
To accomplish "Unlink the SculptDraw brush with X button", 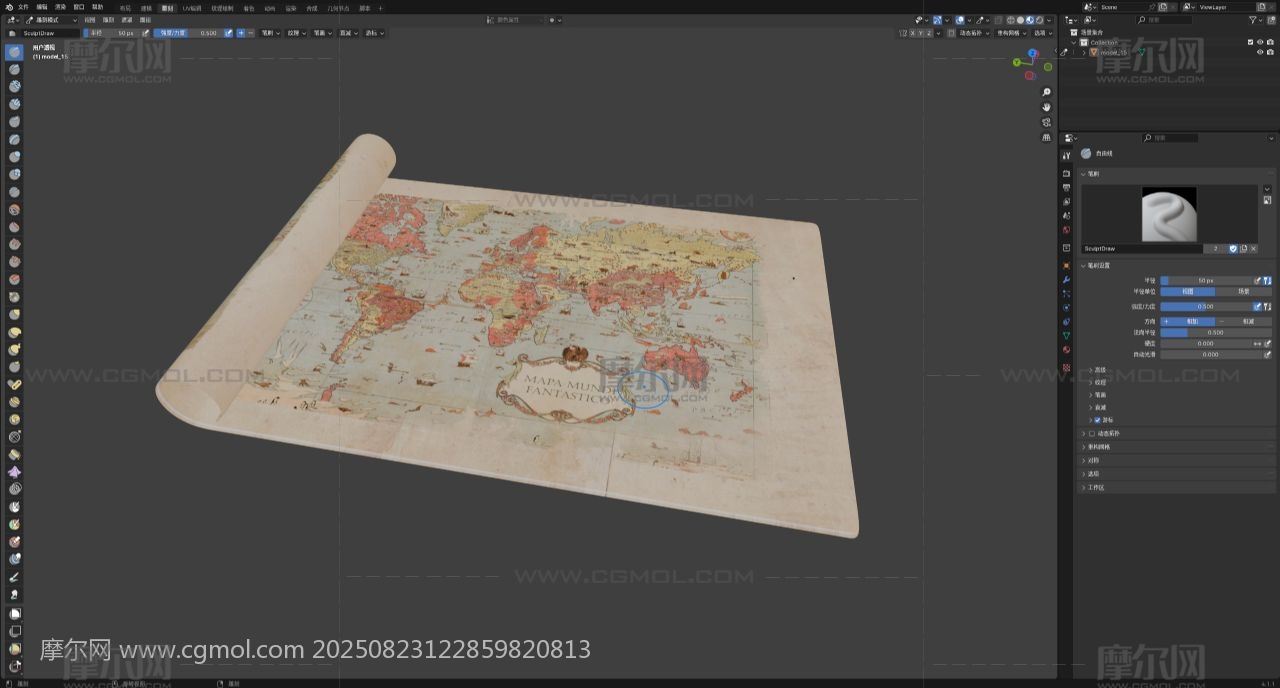I will click(x=1253, y=248).
